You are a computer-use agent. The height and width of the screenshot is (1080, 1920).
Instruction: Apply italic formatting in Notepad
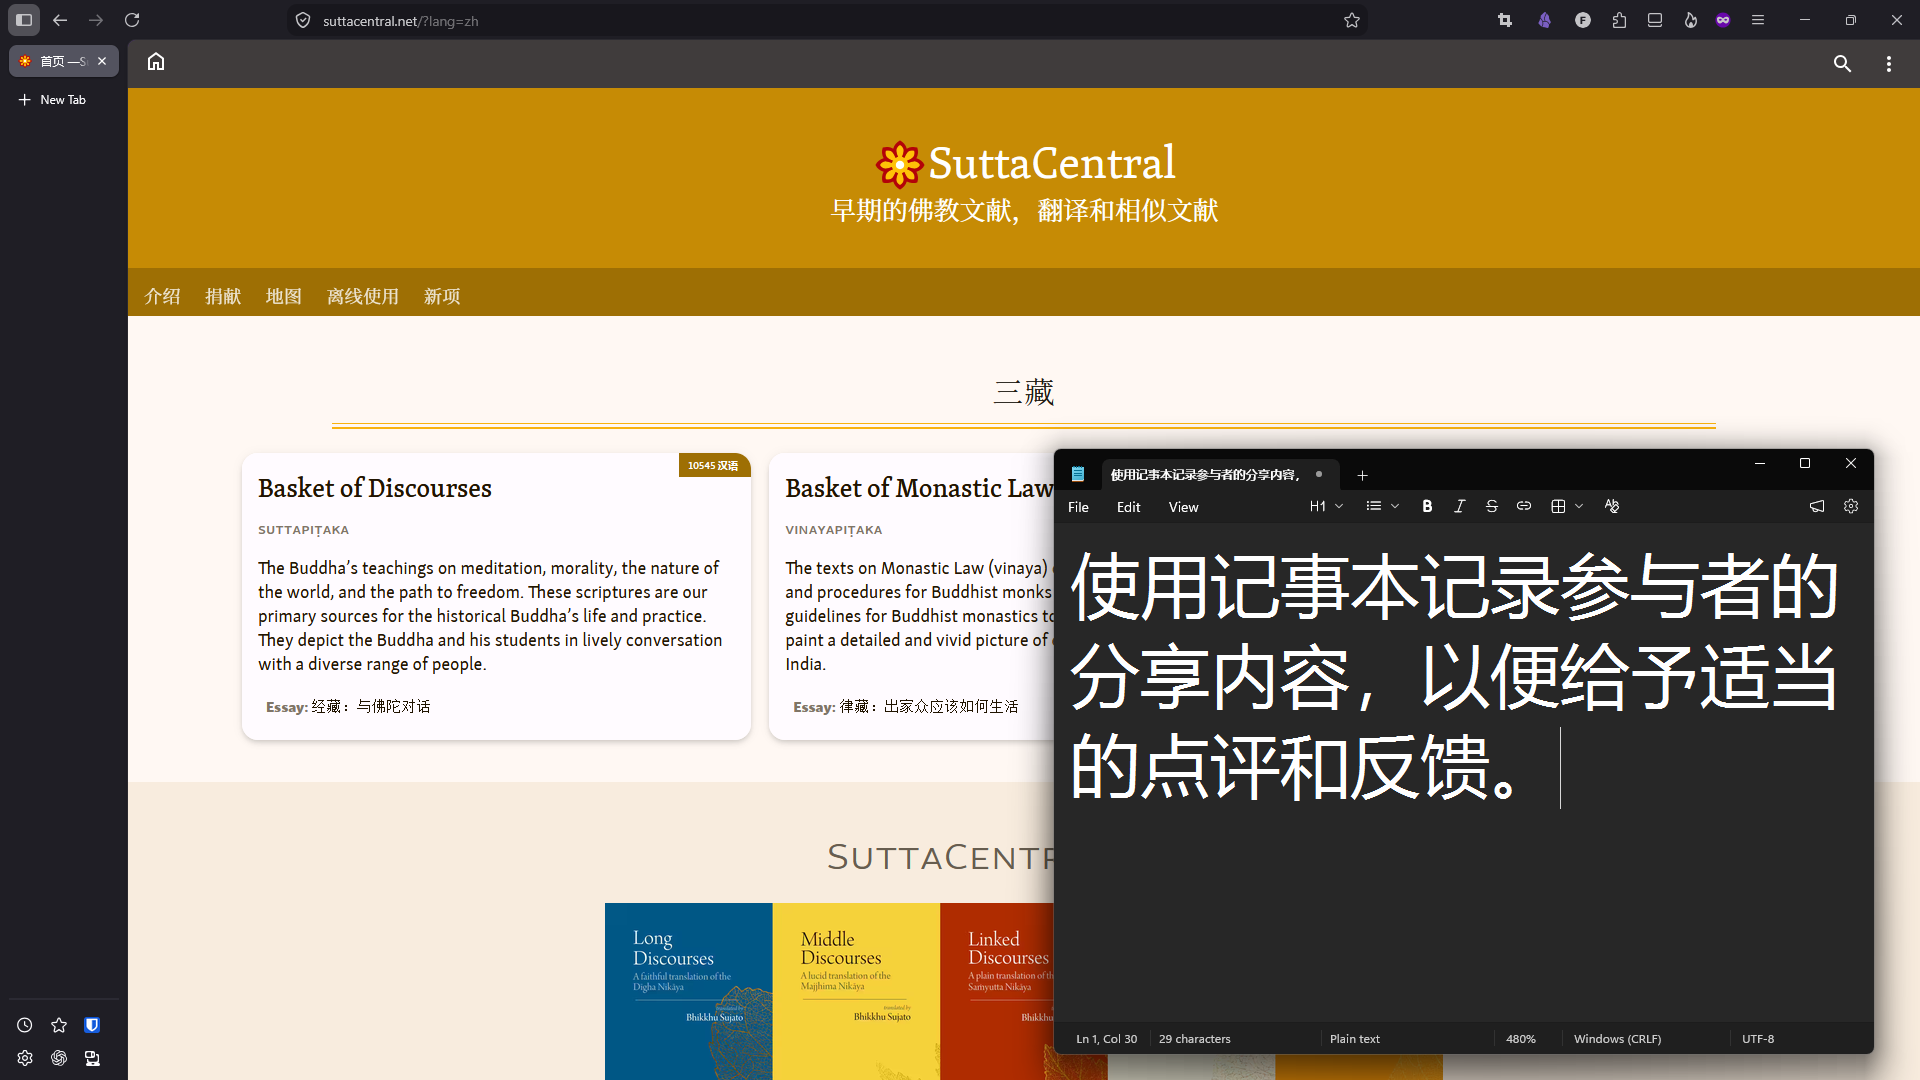coord(1459,506)
